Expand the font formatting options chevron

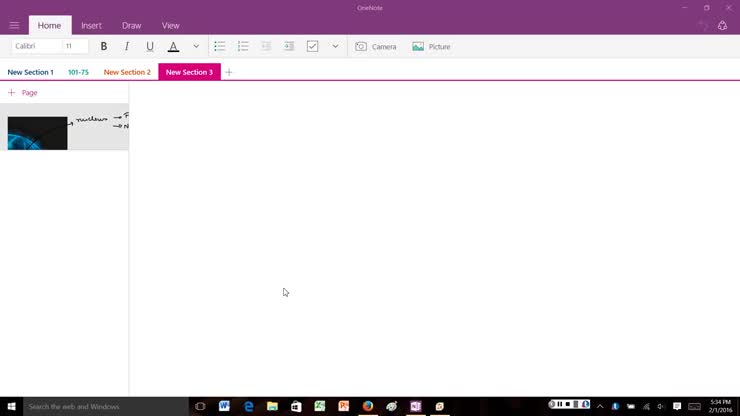tap(196, 46)
